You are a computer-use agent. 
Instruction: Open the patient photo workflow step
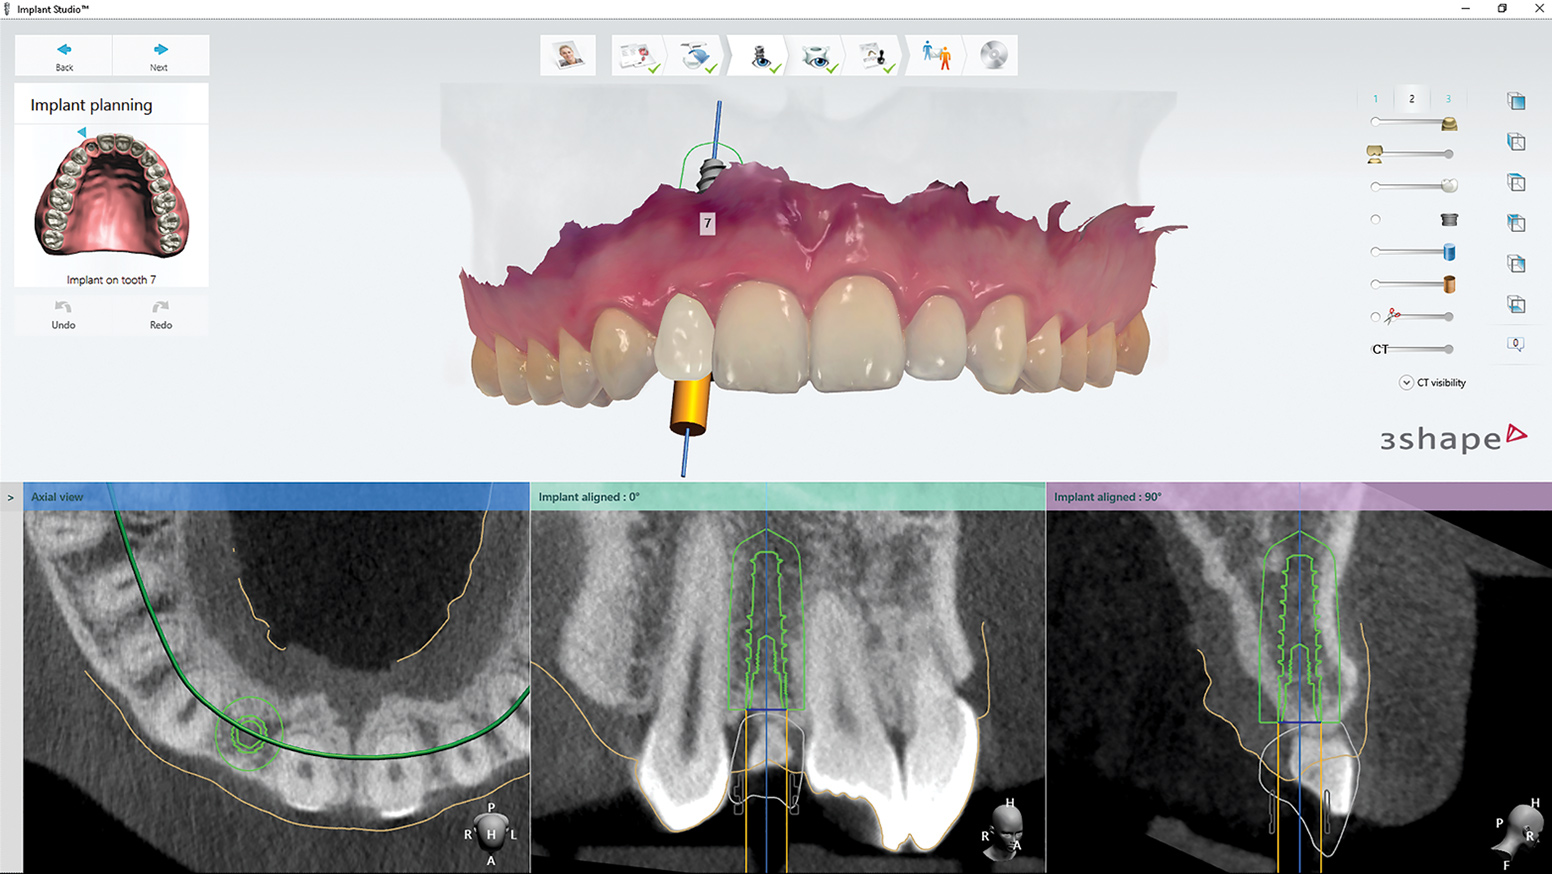pos(567,55)
